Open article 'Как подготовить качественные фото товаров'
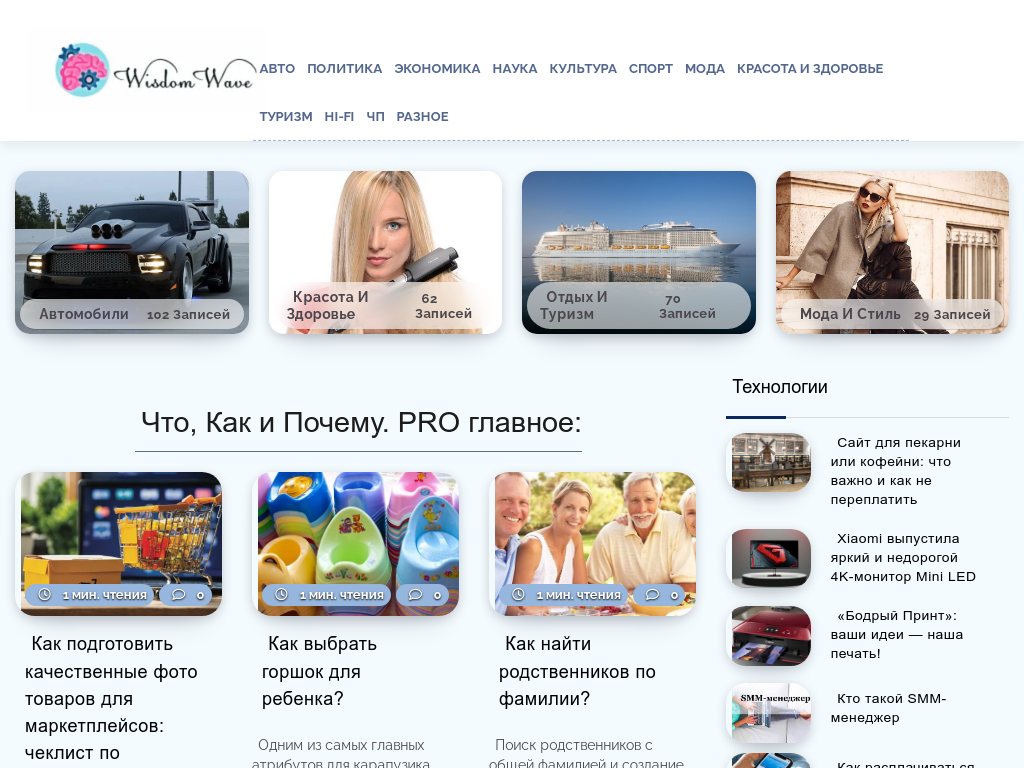 pyautogui.click(x=111, y=698)
